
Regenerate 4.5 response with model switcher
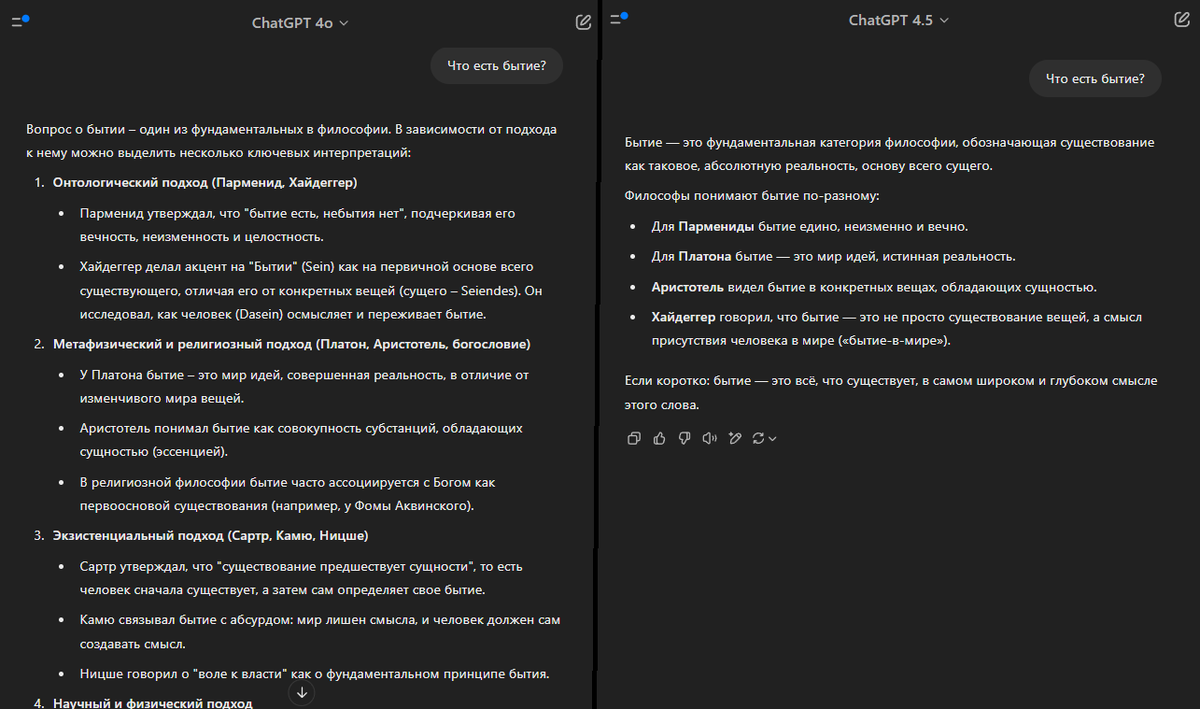[x=764, y=438]
